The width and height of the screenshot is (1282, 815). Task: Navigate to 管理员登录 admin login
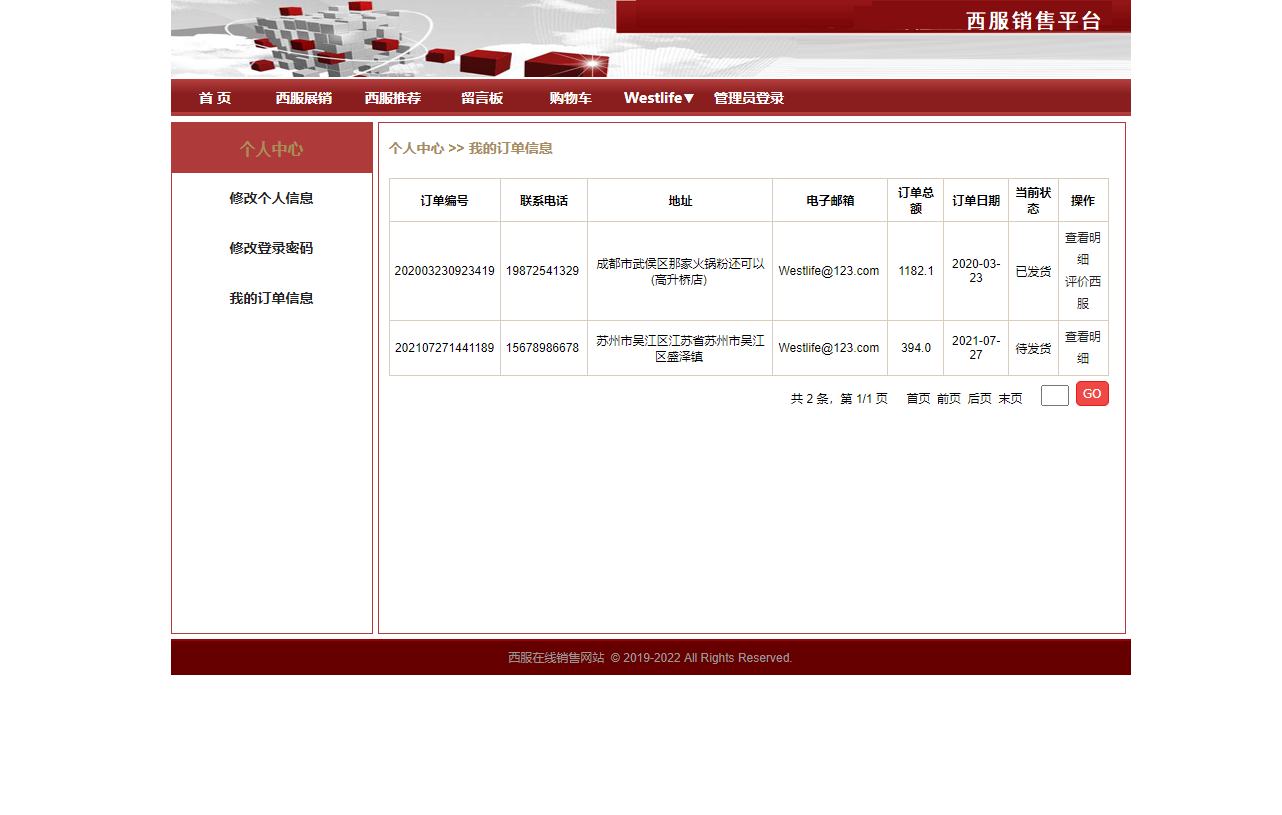pos(748,97)
